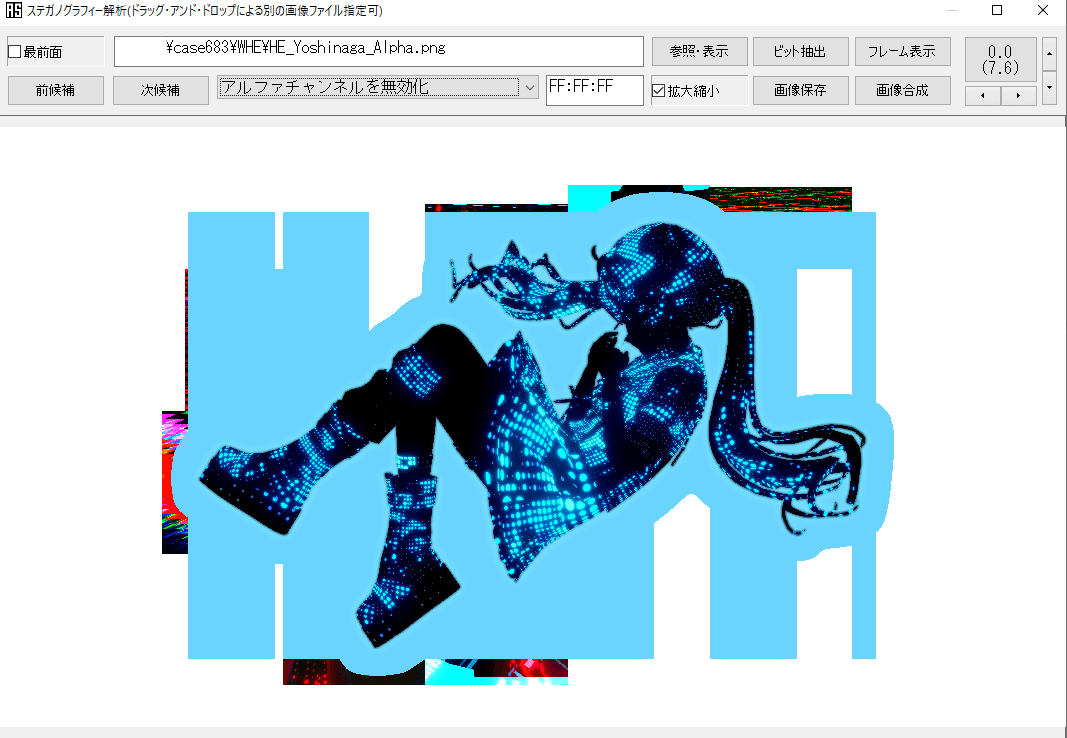
Task: Click the ビット抽出 bit extraction button
Action: pyautogui.click(x=800, y=51)
